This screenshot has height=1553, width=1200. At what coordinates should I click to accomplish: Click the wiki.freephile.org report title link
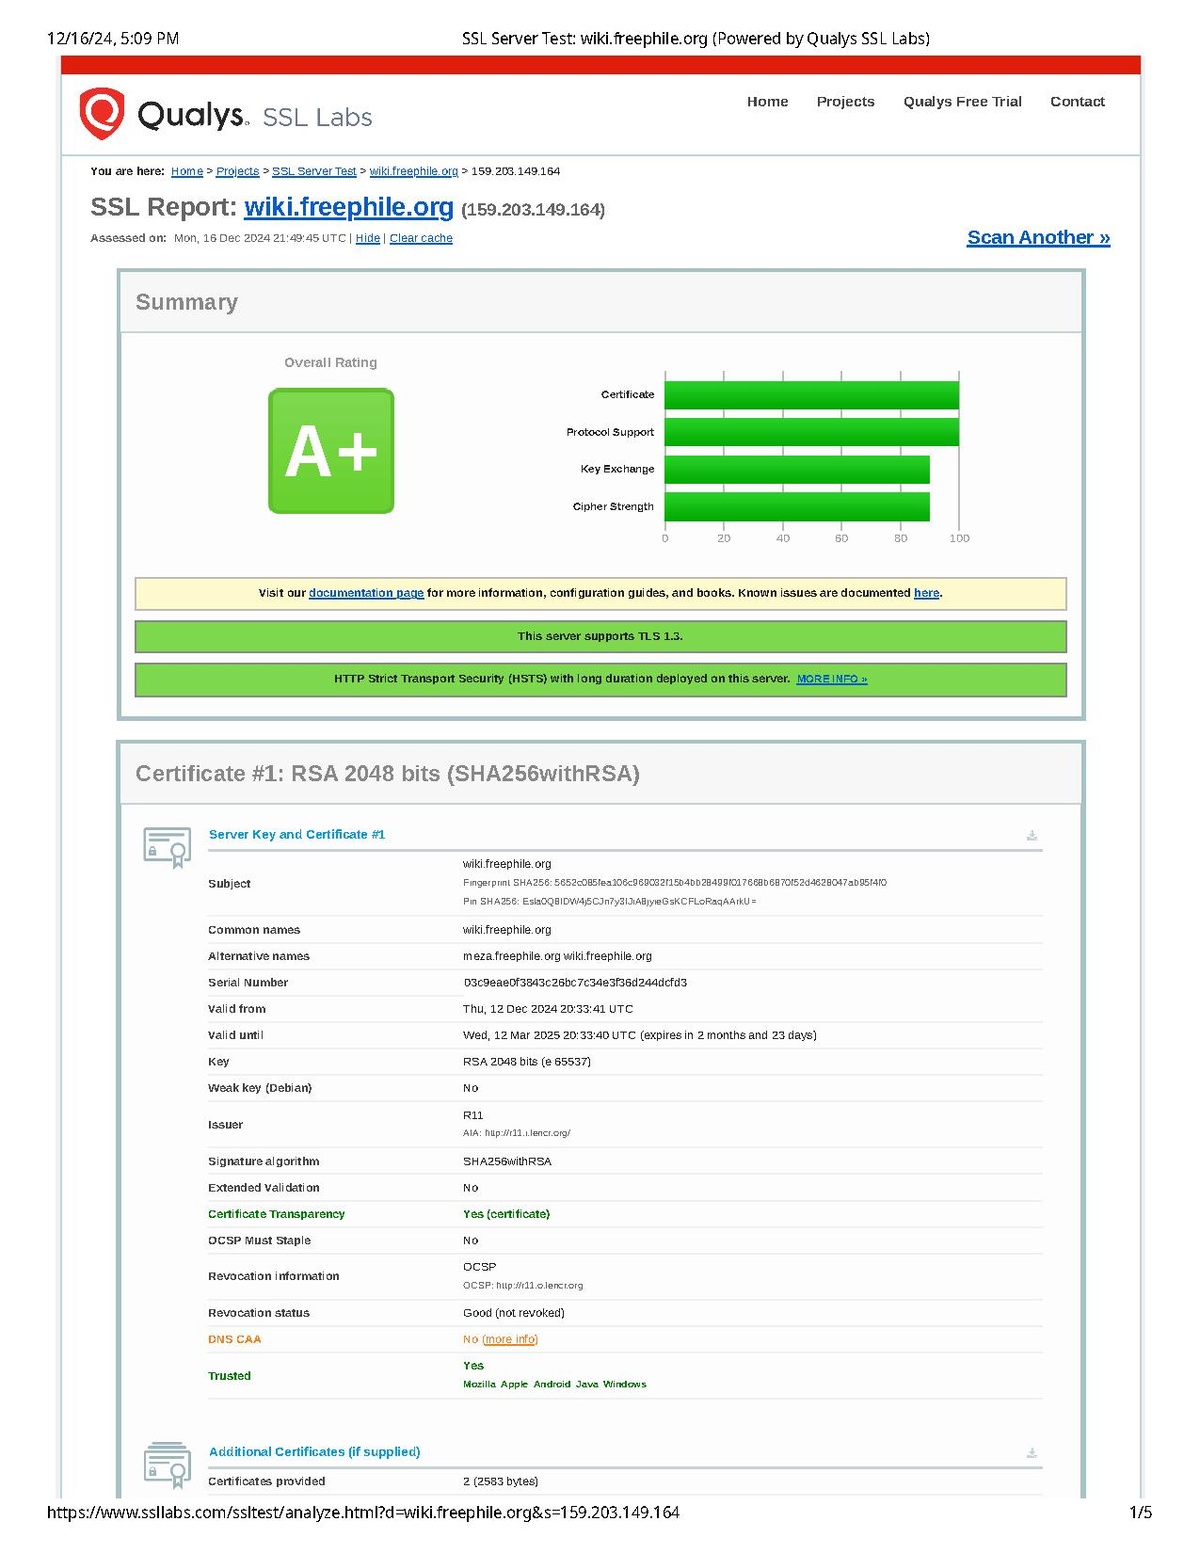(x=350, y=208)
